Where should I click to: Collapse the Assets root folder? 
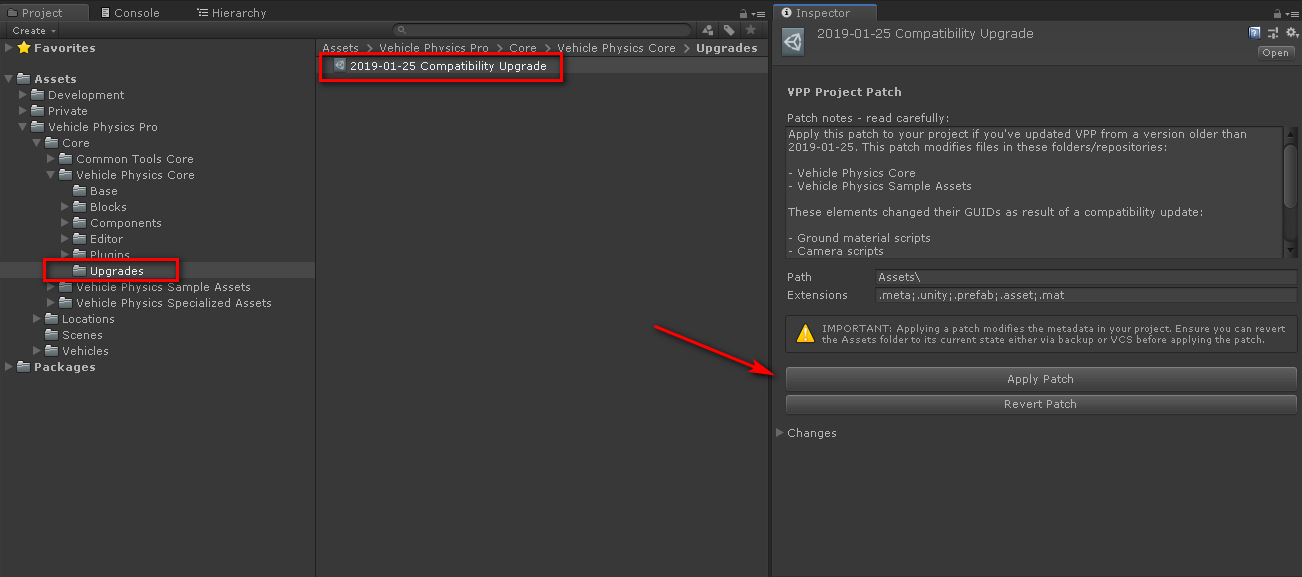coord(9,79)
